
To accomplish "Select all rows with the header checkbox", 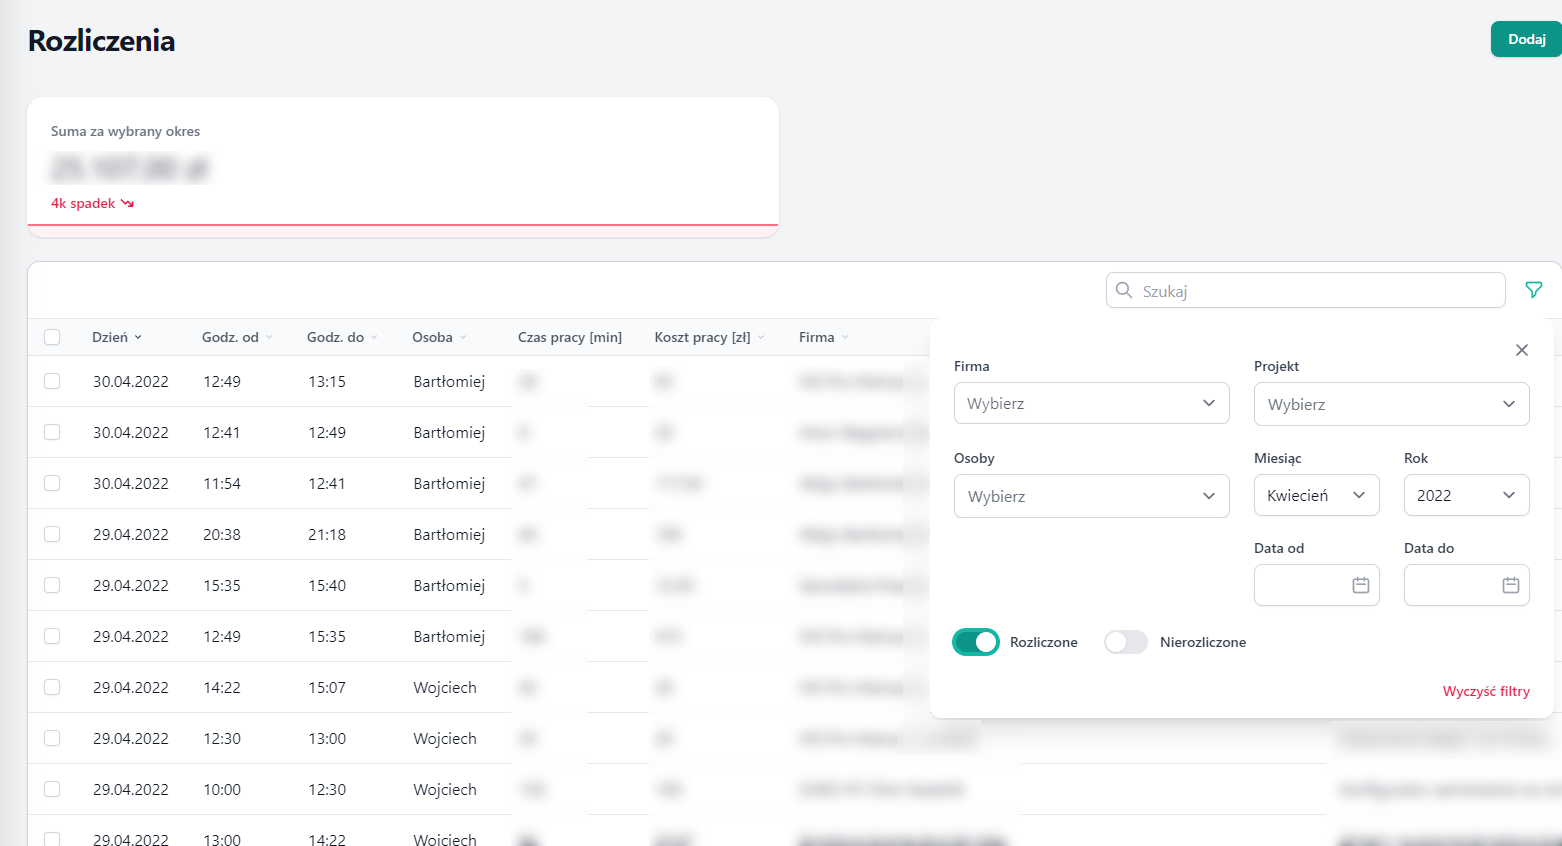I will click(x=52, y=337).
